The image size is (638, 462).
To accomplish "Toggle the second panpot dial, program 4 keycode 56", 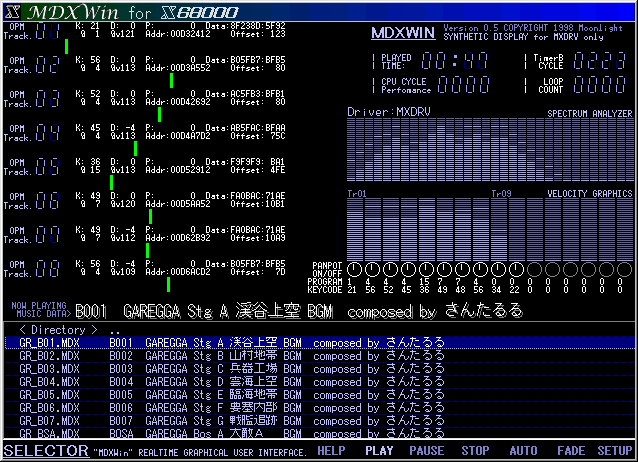I will tap(372, 269).
